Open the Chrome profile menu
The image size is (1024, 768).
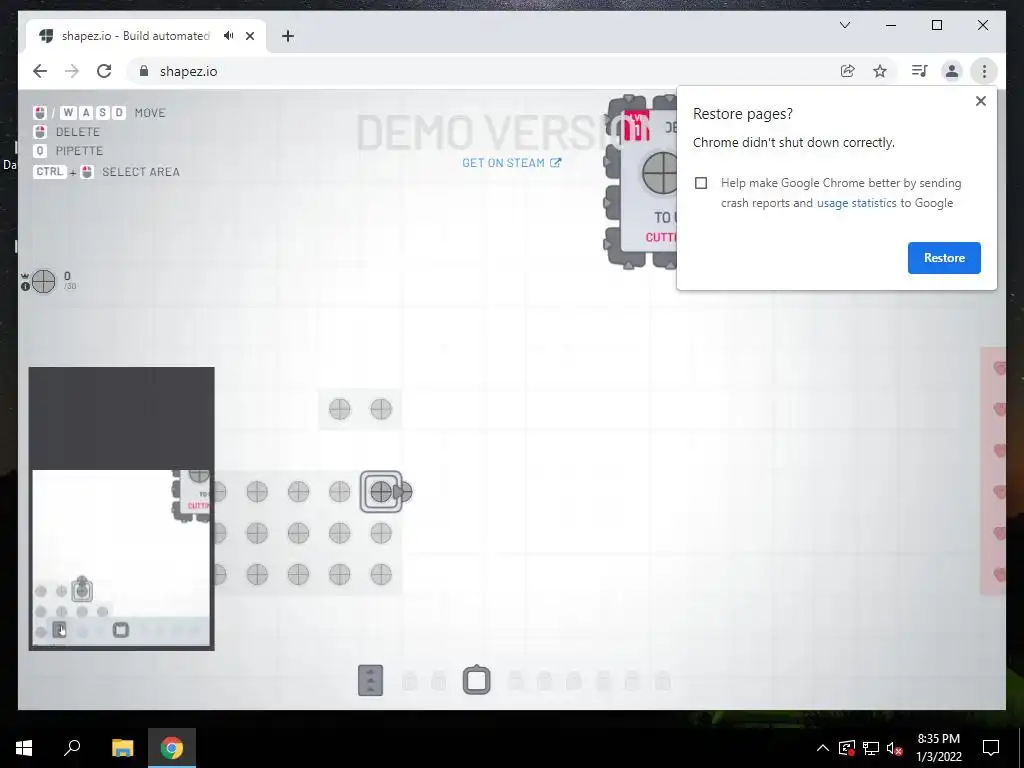tap(952, 71)
